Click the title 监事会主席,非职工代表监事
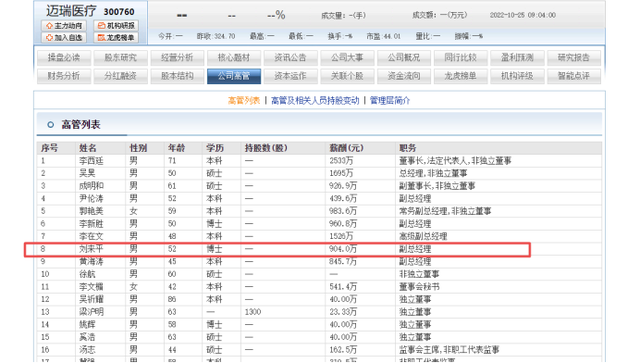640x363 pixels. 449,350
